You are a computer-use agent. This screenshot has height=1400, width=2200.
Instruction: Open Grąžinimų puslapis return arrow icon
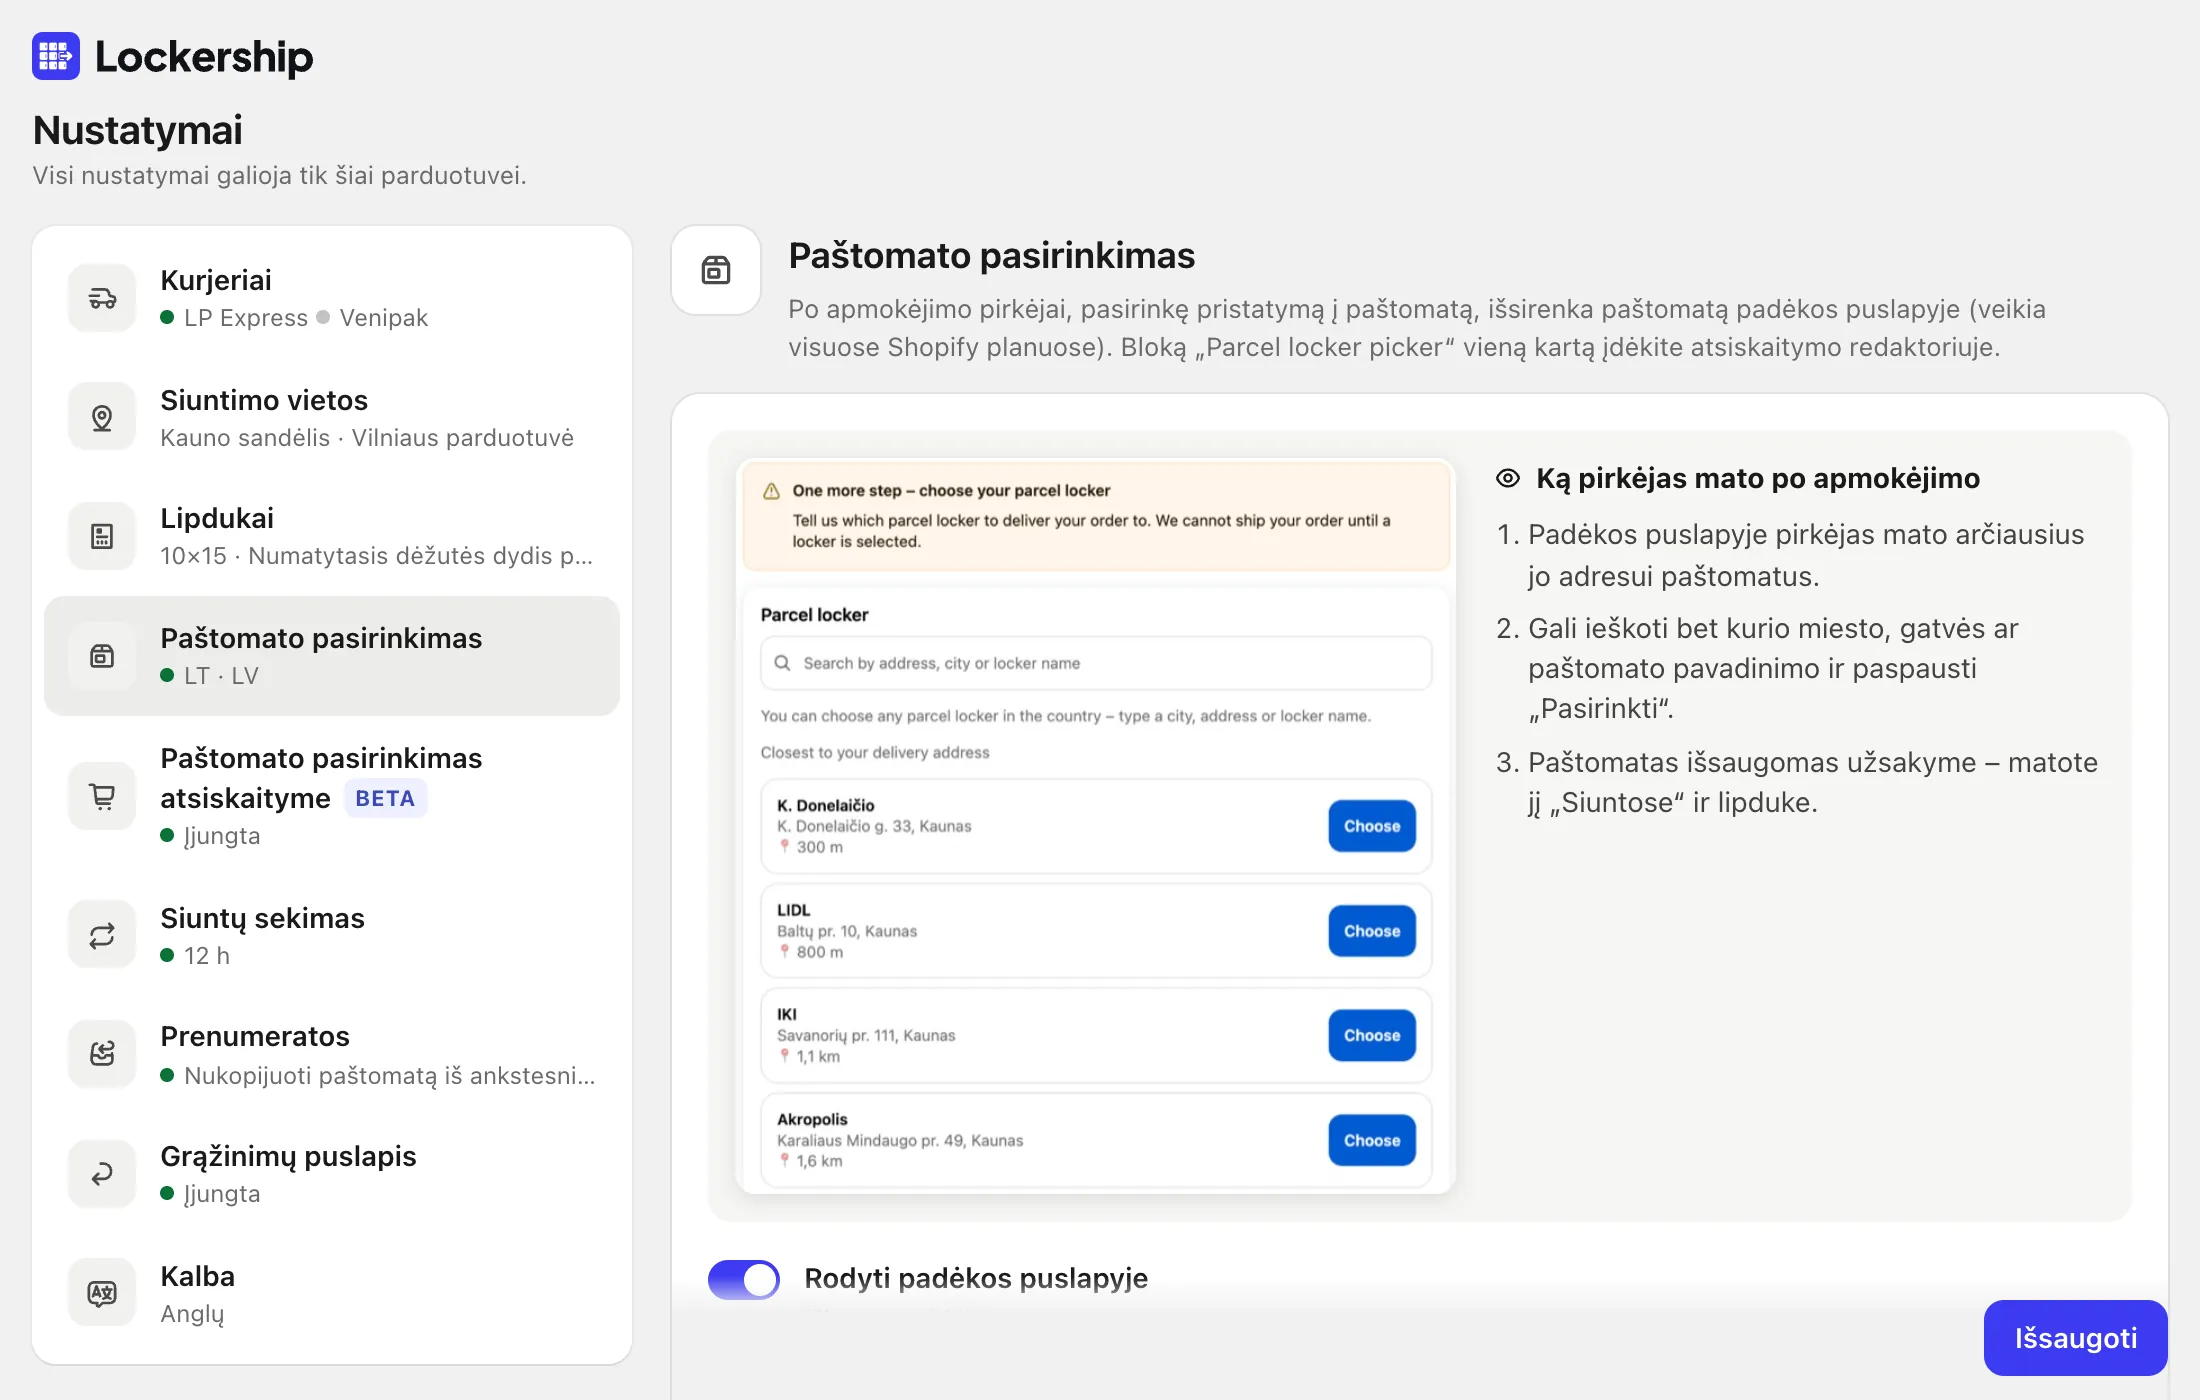pyautogui.click(x=102, y=1174)
